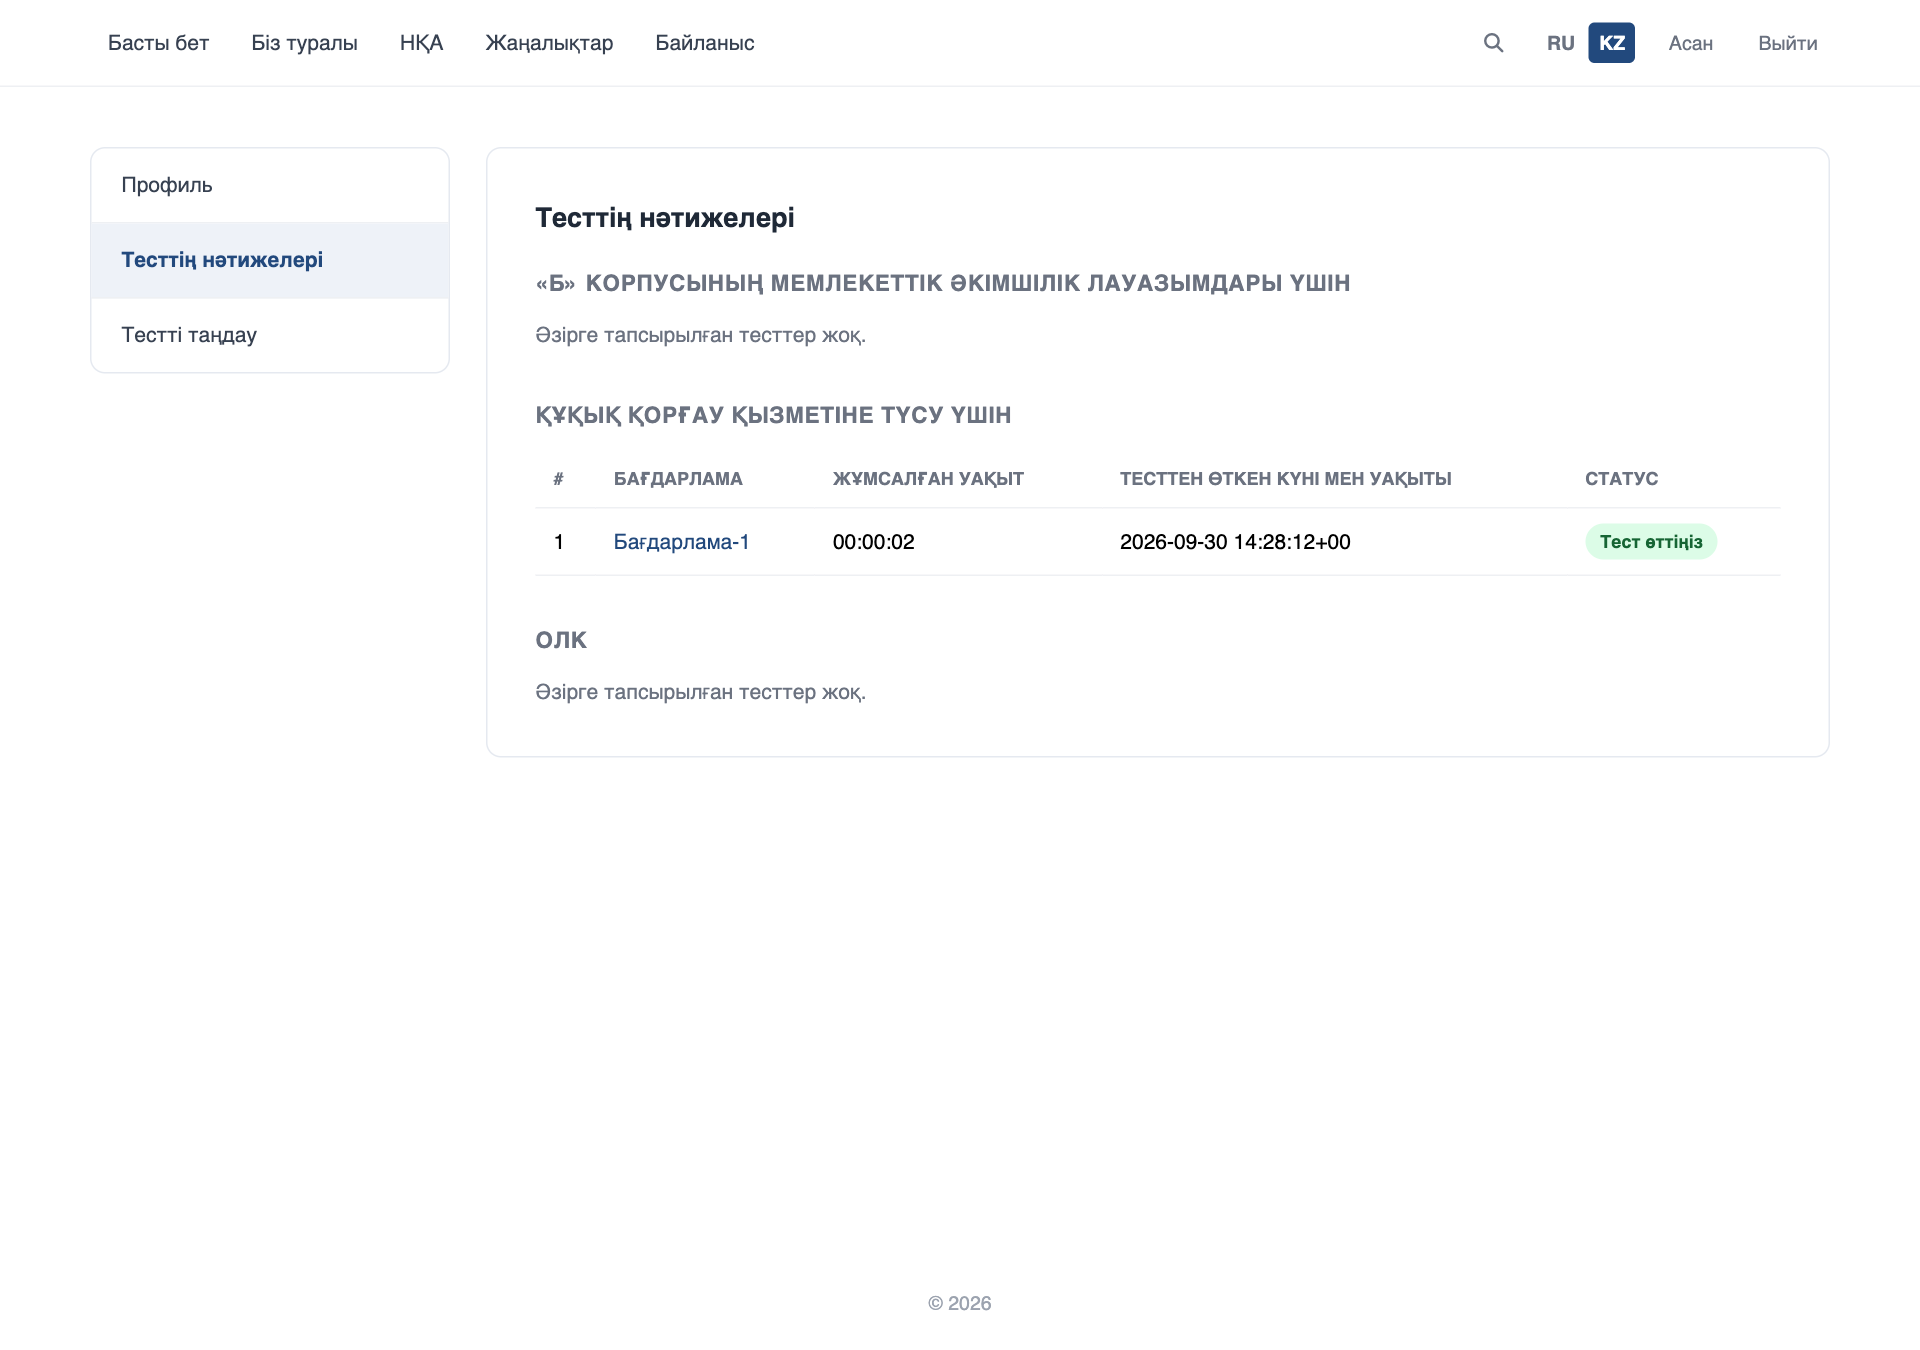Go to Біз туралы page
The image size is (1920, 1350).
[x=304, y=43]
